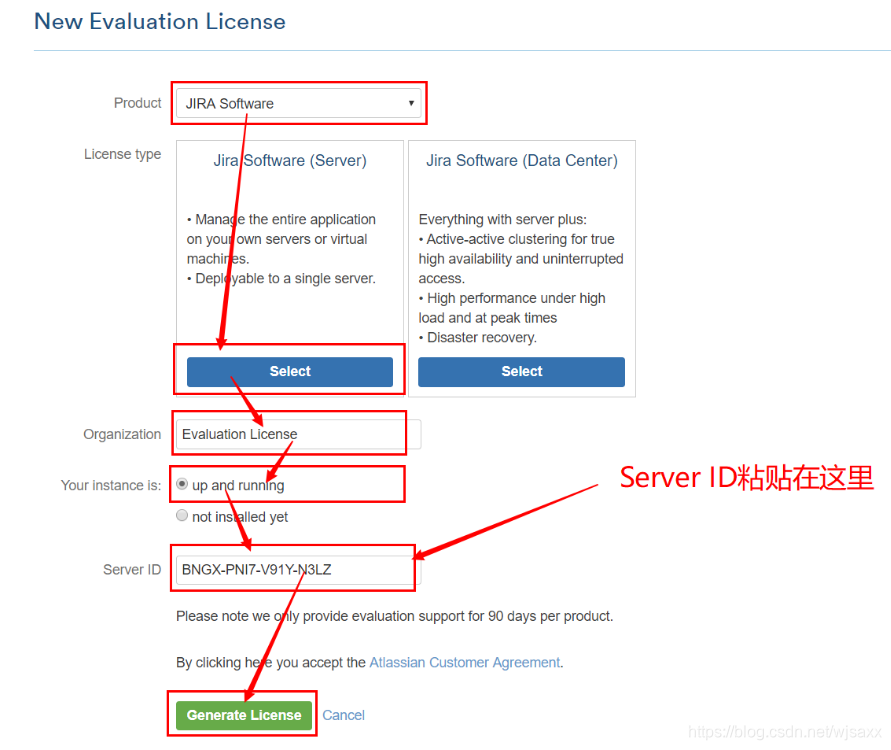Viewport: 891px width, 750px height.
Task: Click the Cancel link
Action: [343, 715]
